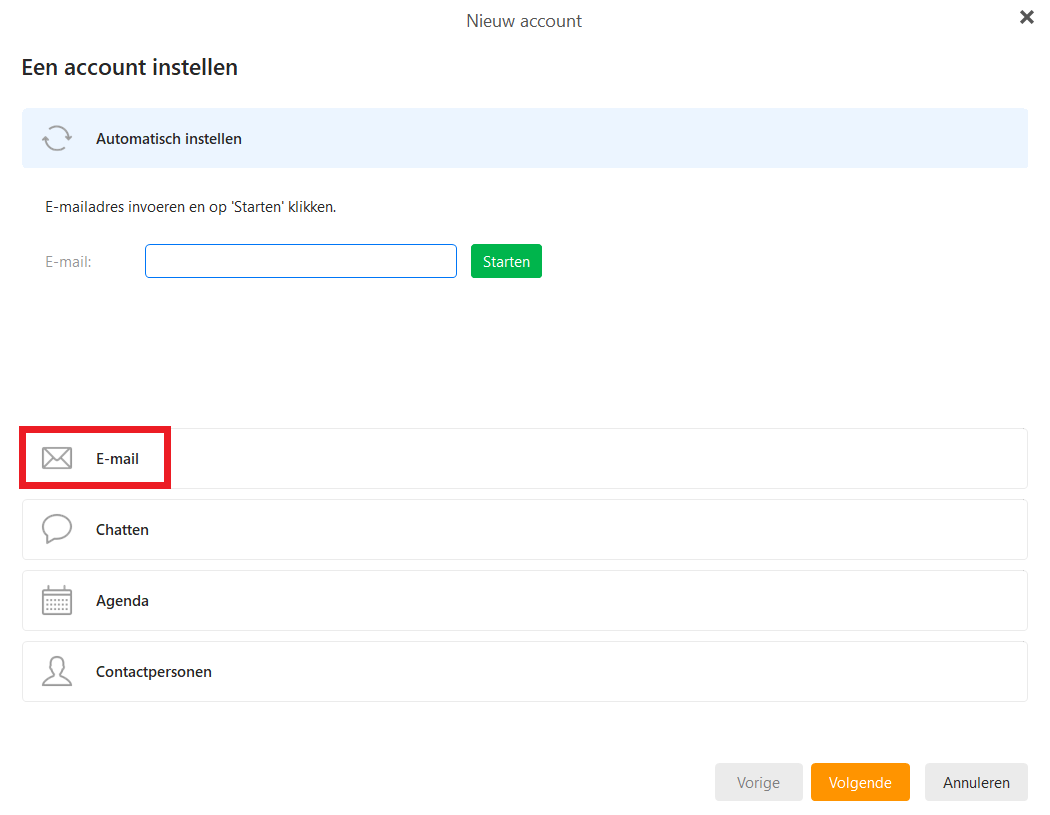Viewport: 1050px width, 815px height.
Task: Click the calendar icon for Agenda
Action: pos(57,600)
